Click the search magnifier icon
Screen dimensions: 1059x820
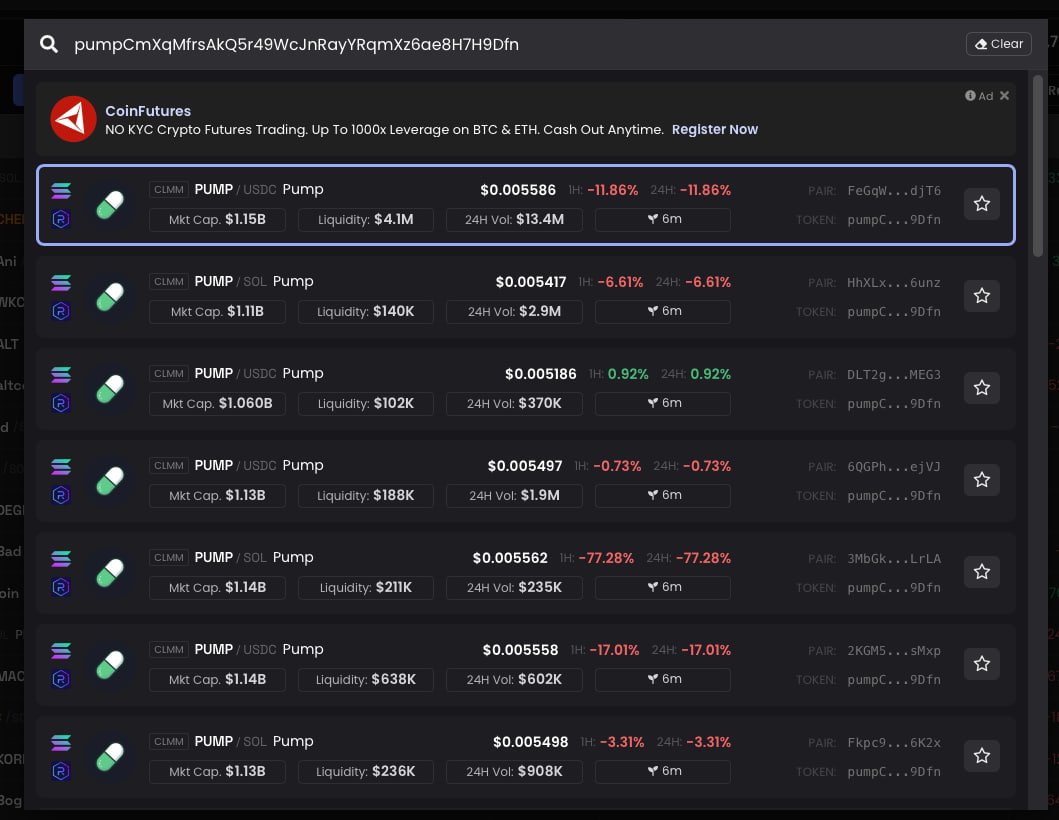[x=49, y=44]
